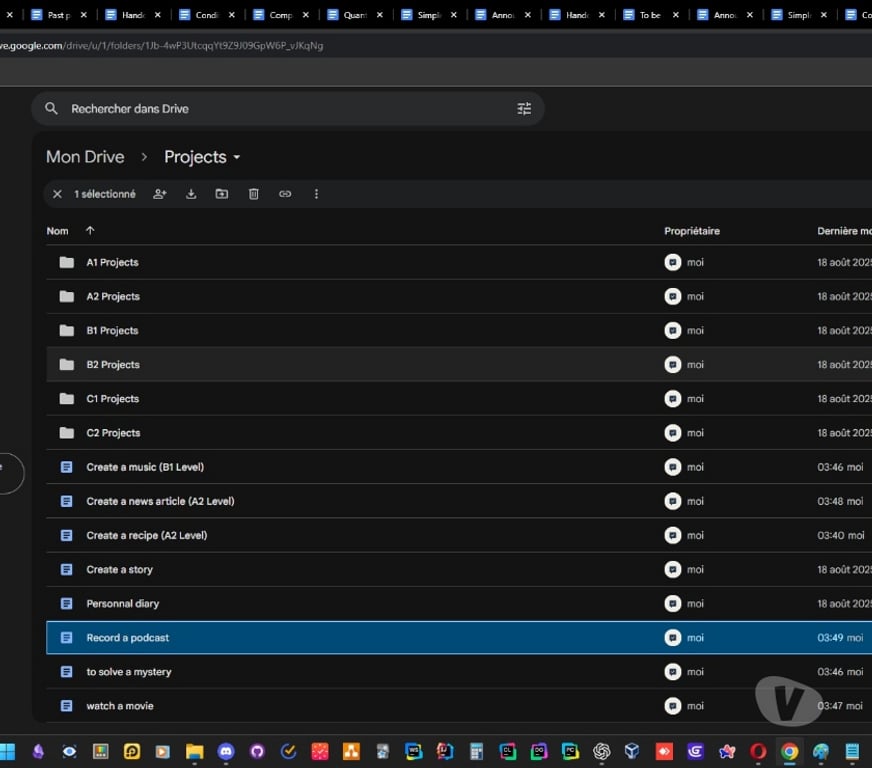Copy link using the link icon
This screenshot has width=872, height=768.
(285, 194)
